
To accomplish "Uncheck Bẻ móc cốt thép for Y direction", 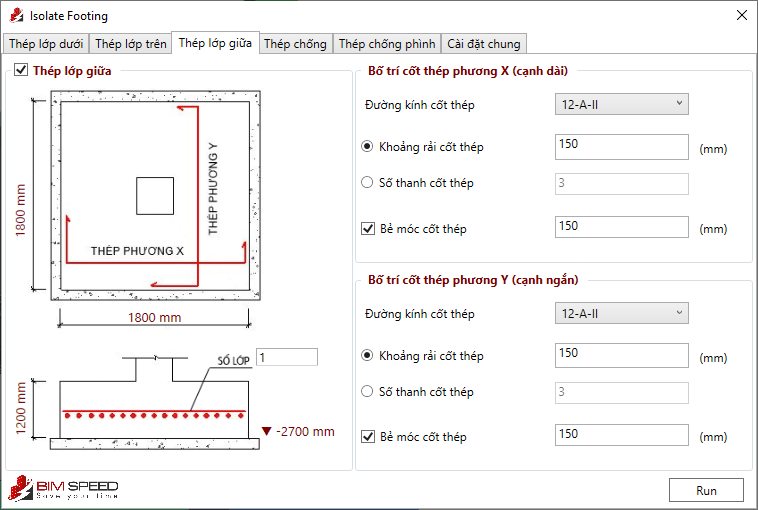I will (x=367, y=437).
